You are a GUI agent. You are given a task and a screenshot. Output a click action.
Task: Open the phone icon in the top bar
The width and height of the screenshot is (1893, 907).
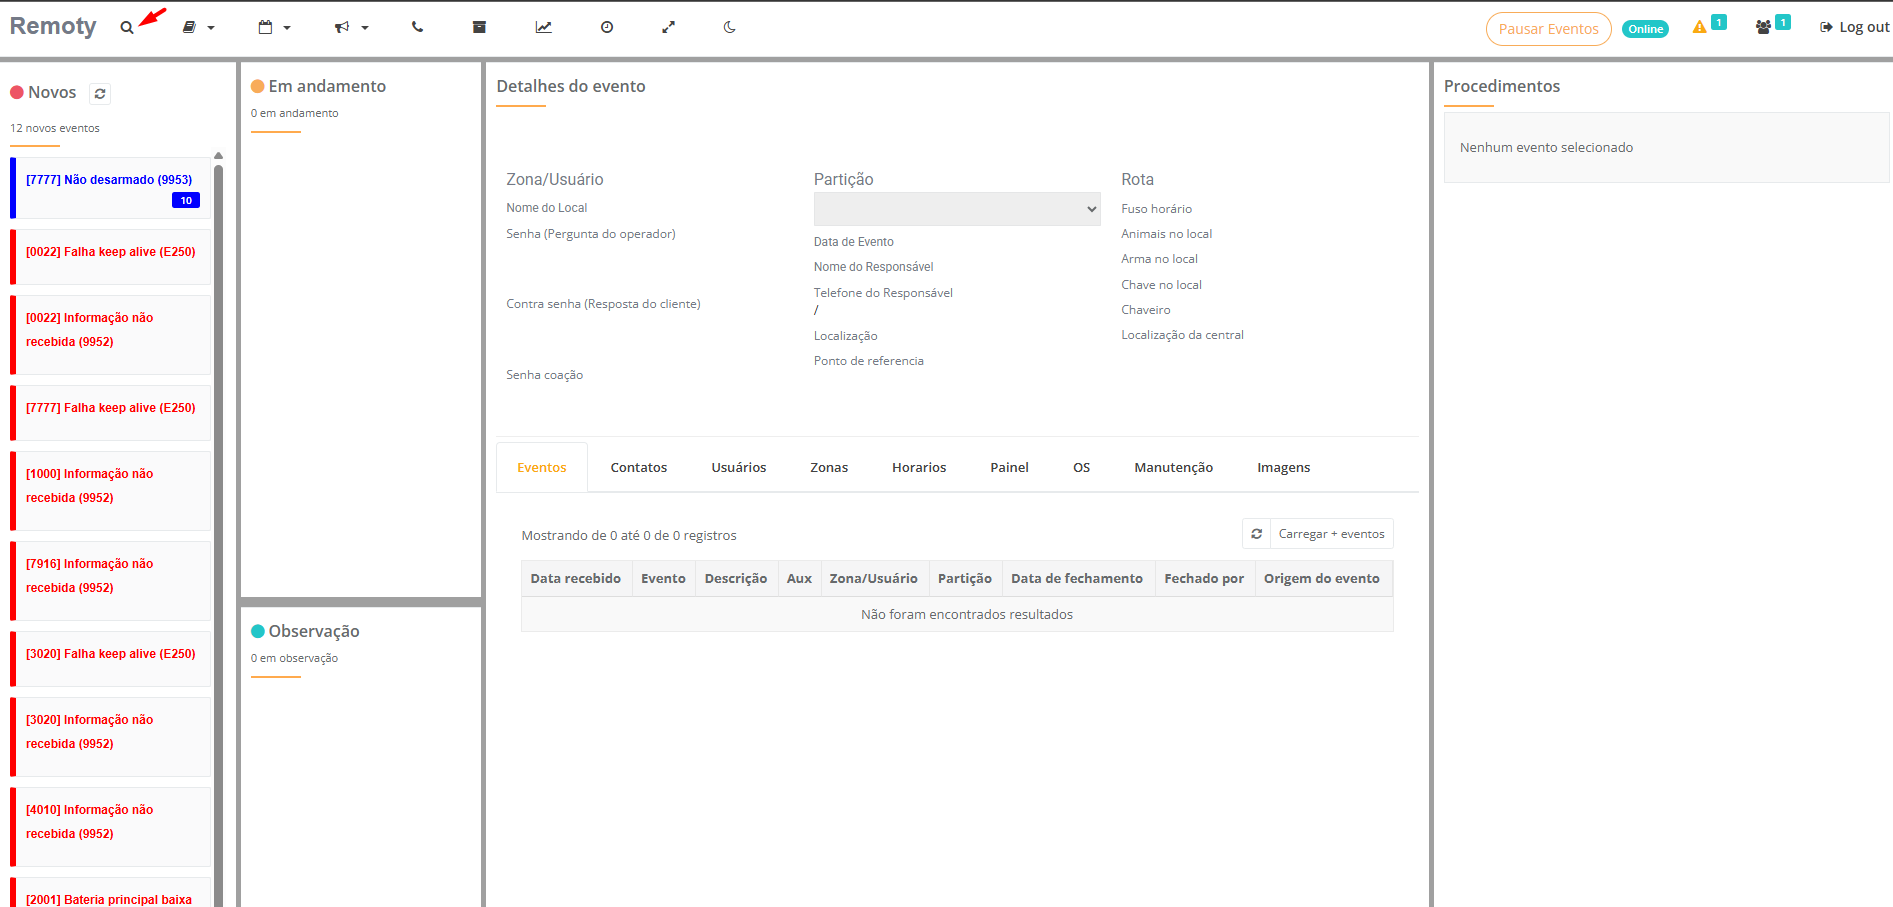(418, 27)
